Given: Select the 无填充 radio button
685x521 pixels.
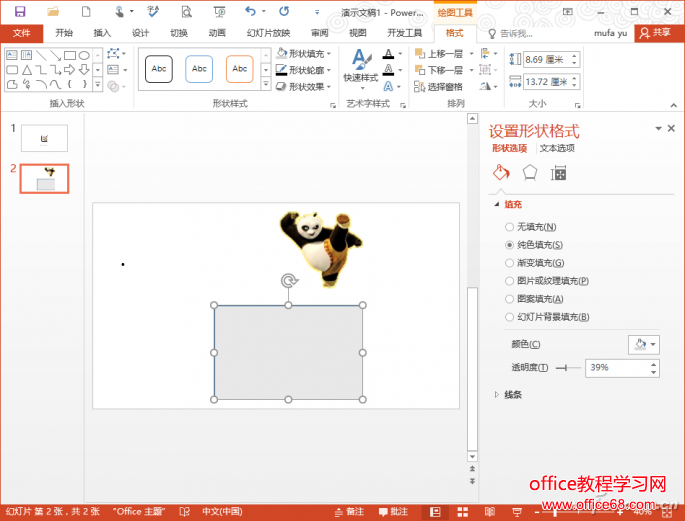Looking at the screenshot, I should click(x=510, y=227).
